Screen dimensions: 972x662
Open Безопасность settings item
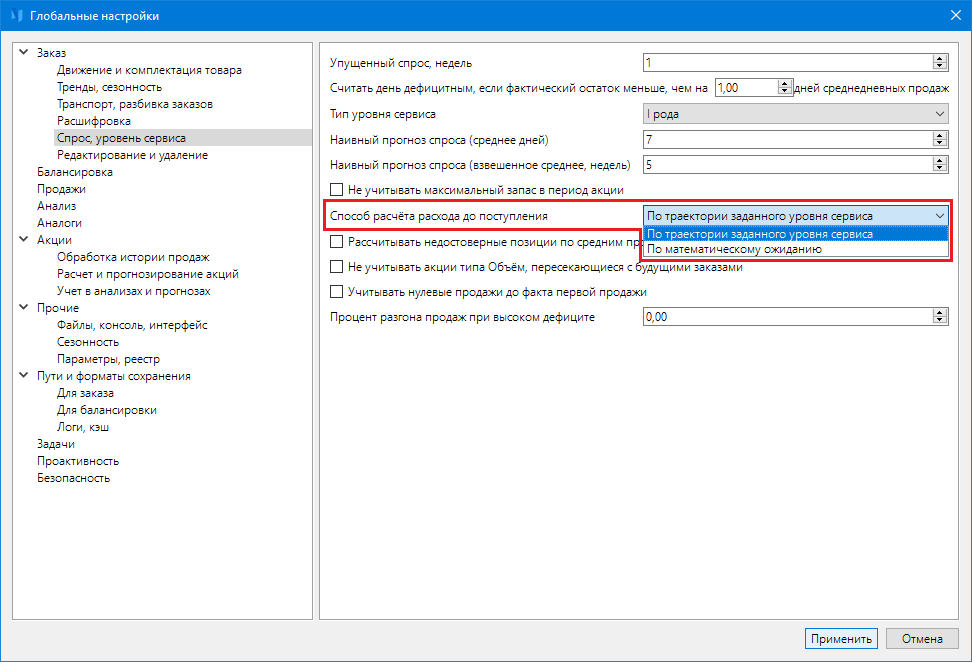[x=74, y=478]
